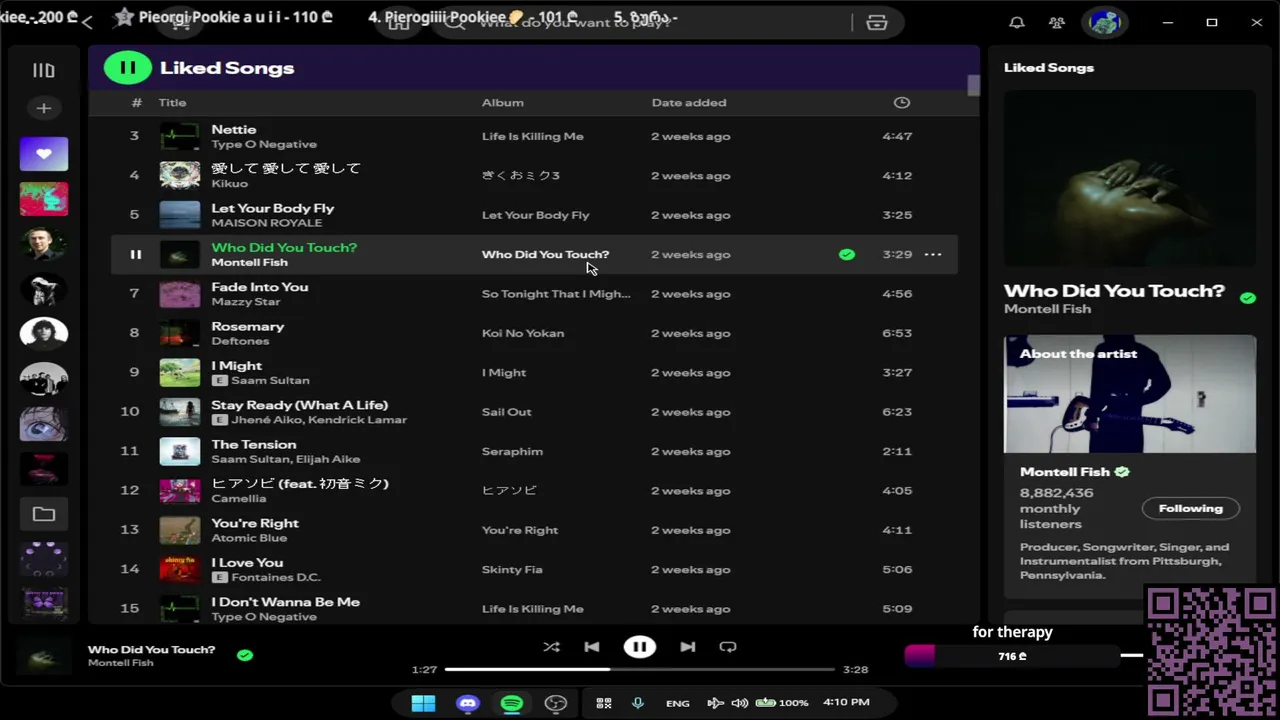Open the clock showing 4:10 PM

tap(846, 703)
